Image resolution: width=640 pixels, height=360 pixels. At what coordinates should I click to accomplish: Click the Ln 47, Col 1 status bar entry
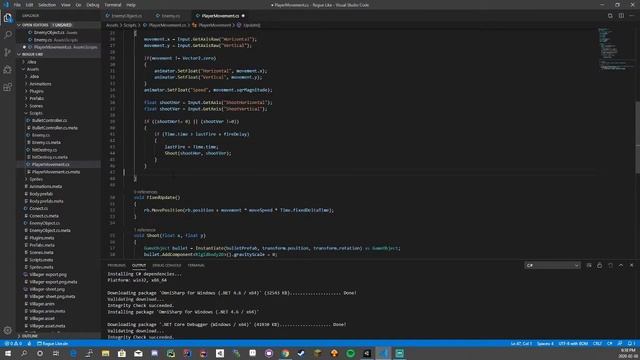[521, 344]
